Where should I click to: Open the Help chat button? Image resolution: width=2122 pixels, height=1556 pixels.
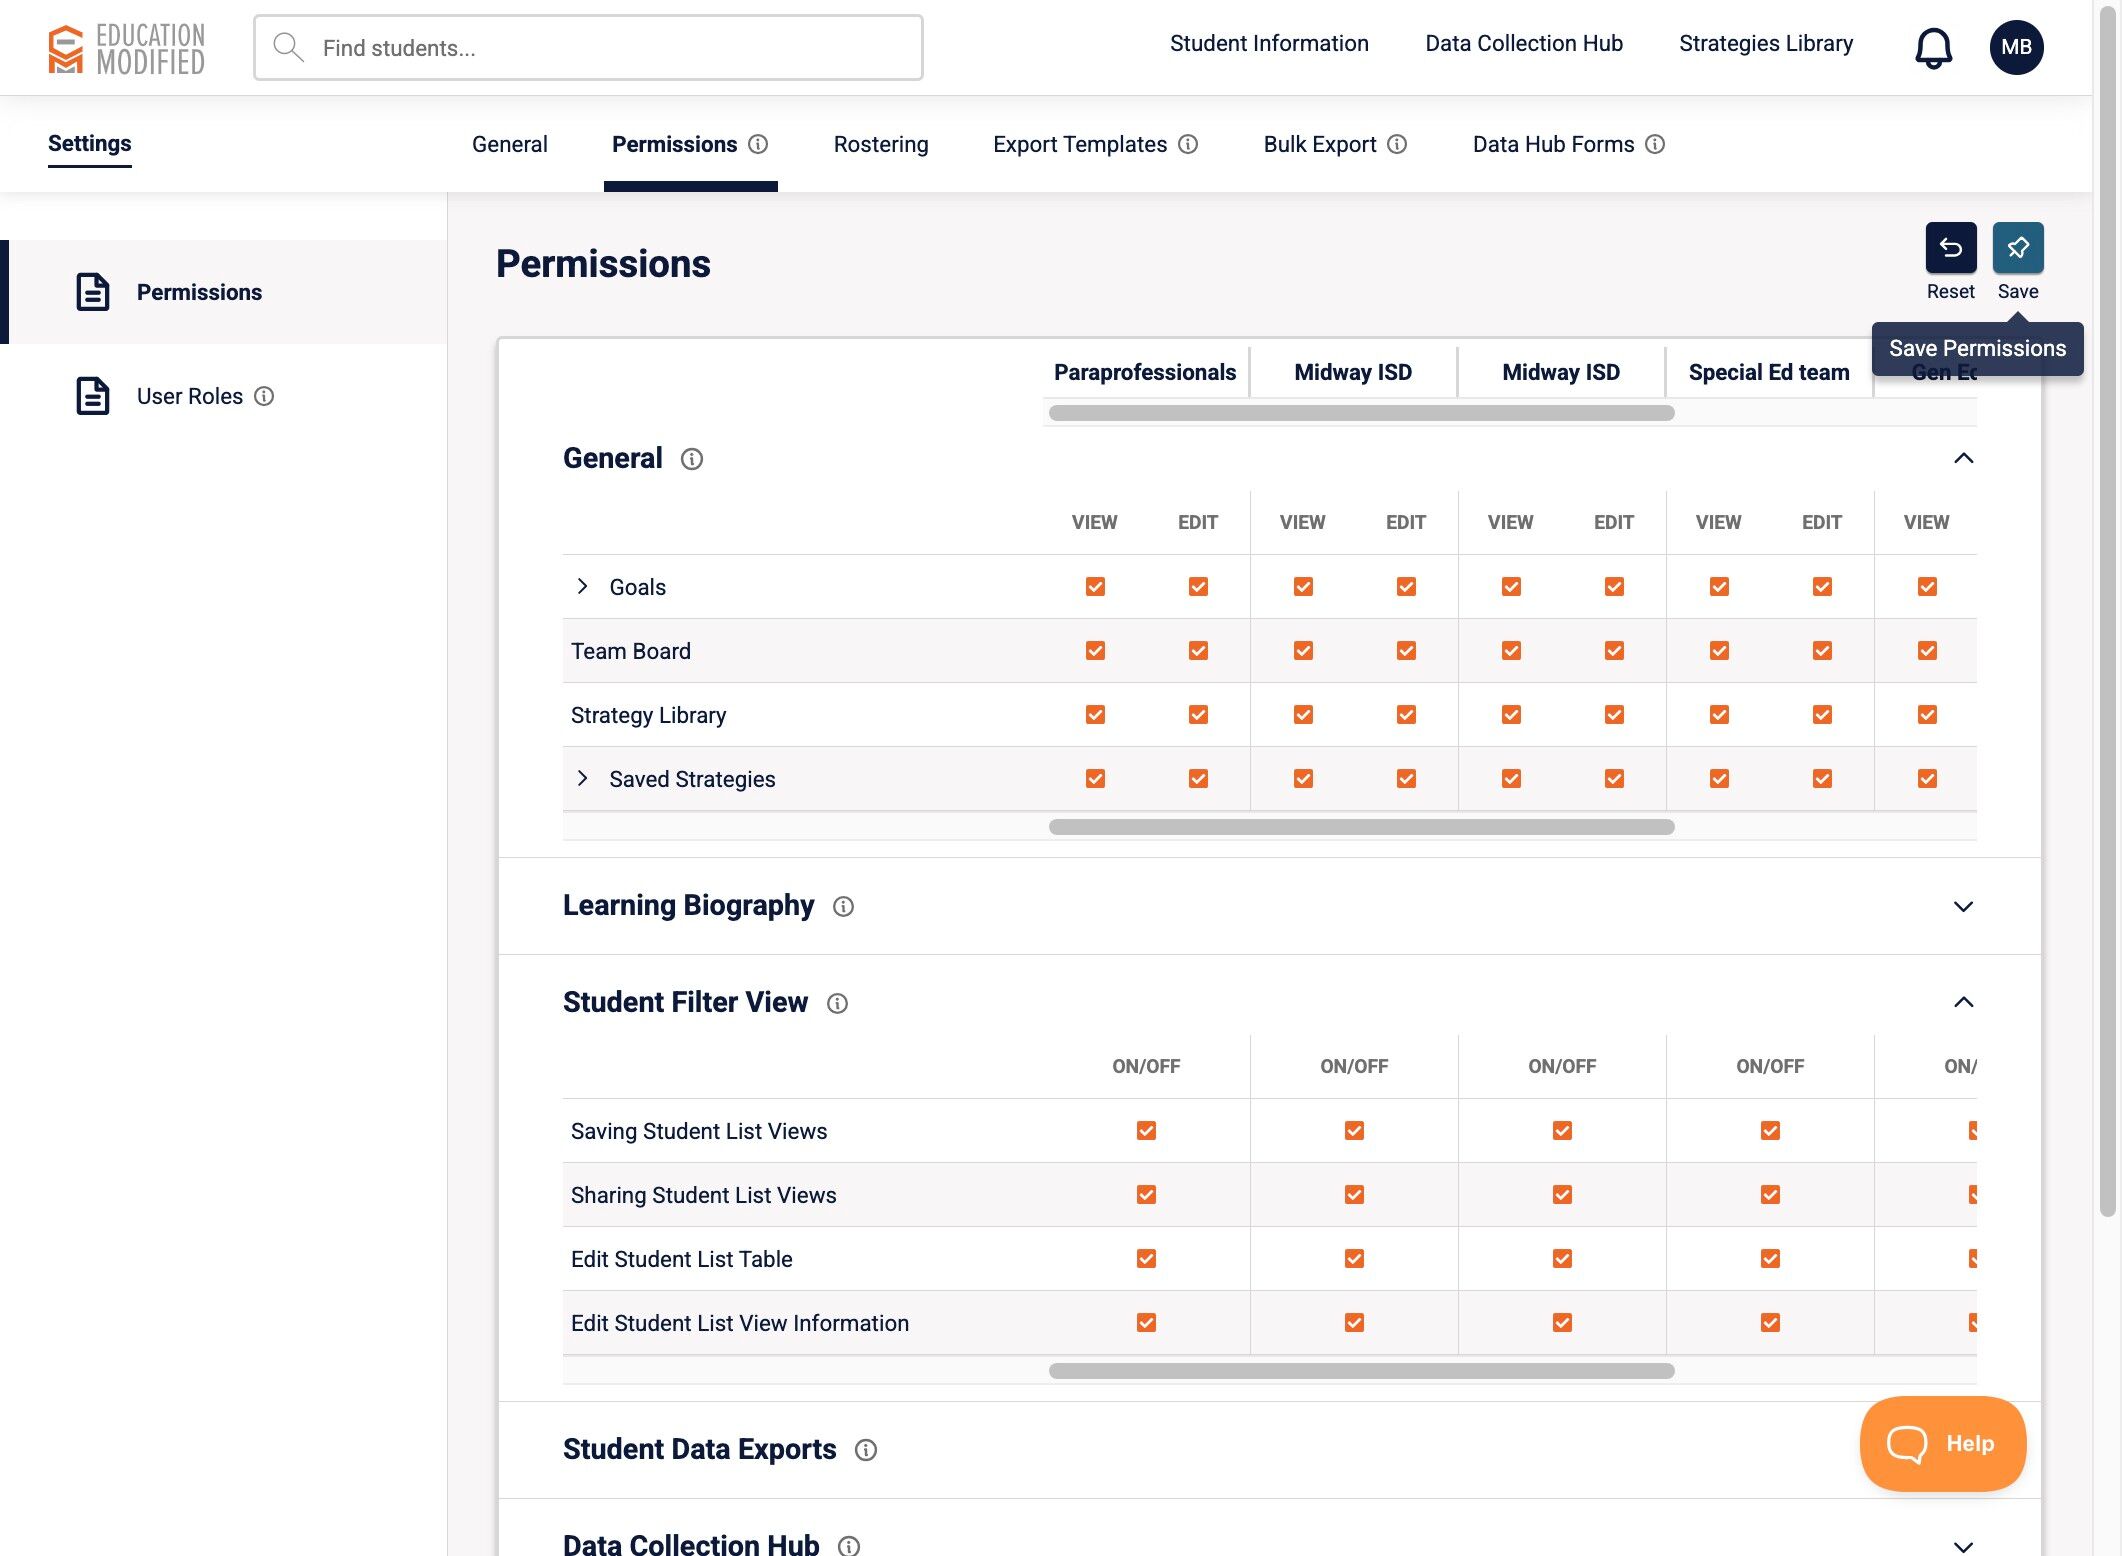(1942, 1443)
